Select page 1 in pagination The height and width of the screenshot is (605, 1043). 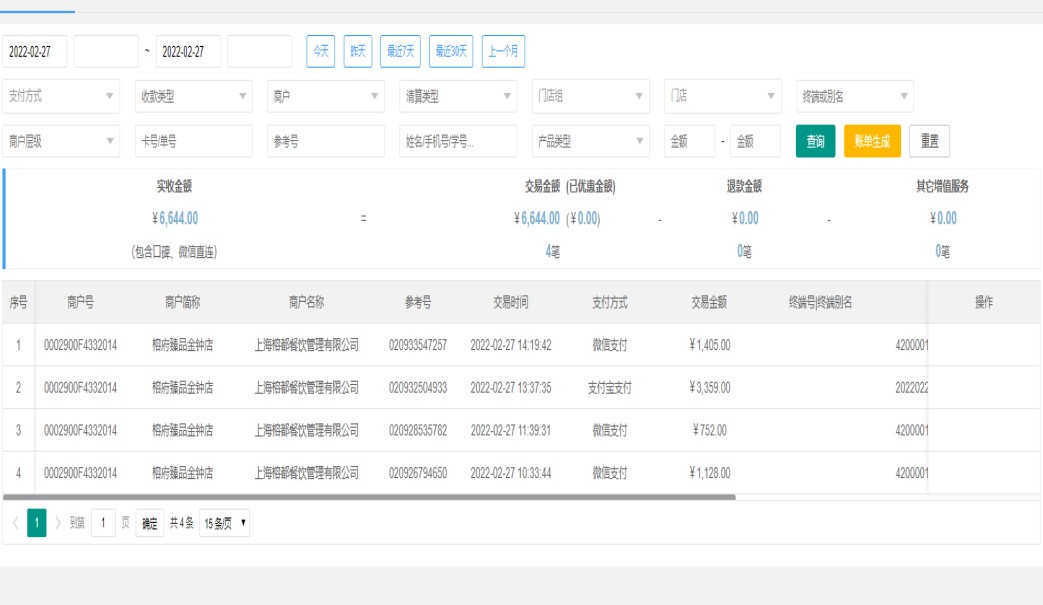36,523
